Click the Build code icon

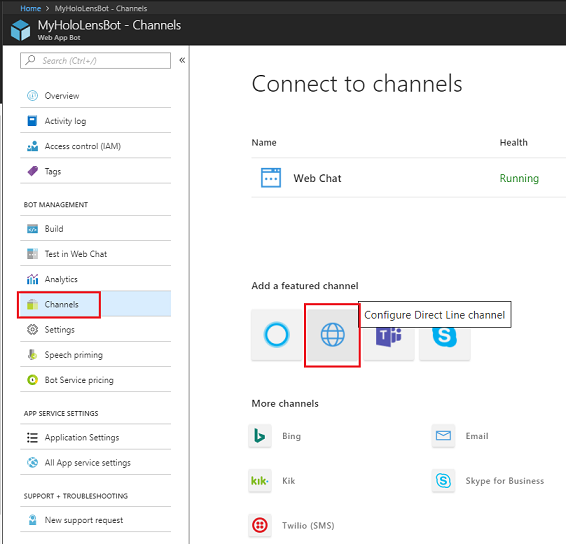coord(32,229)
